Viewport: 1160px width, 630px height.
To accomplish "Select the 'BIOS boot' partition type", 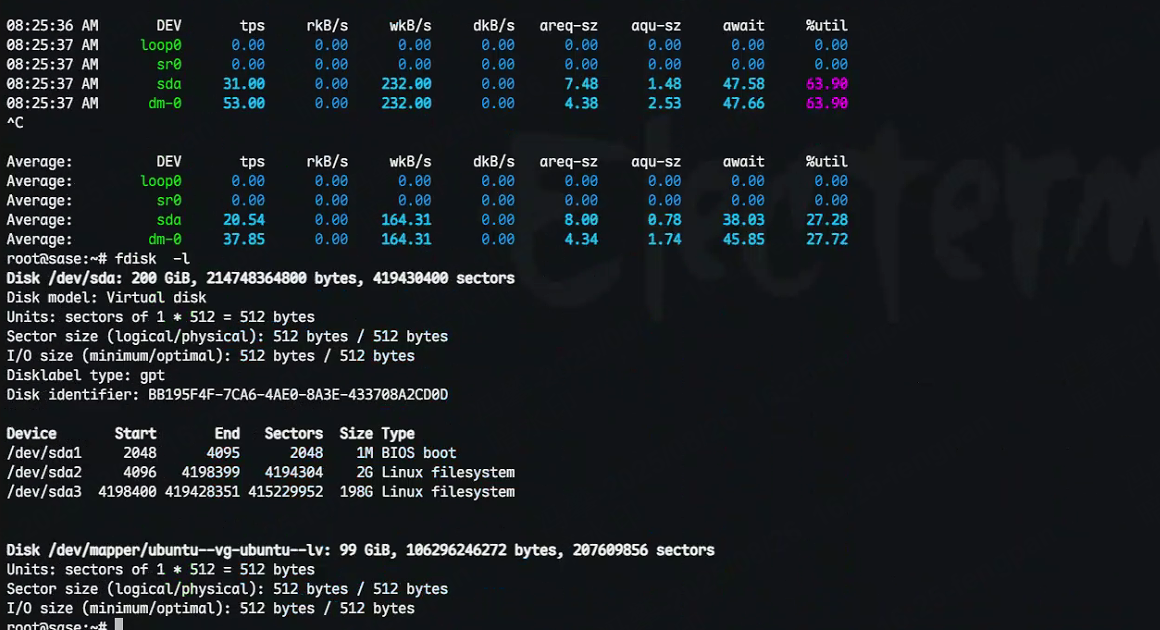I will (419, 453).
